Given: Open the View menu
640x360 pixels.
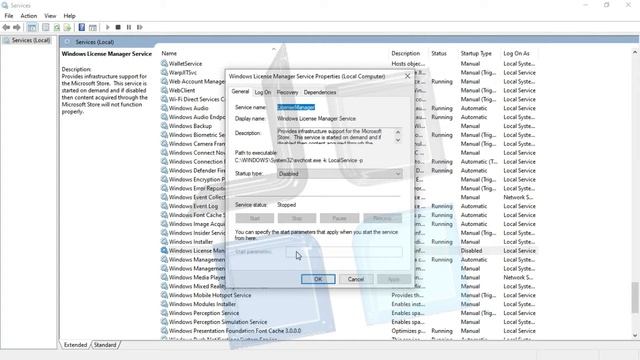Looking at the screenshot, I should coord(50,16).
